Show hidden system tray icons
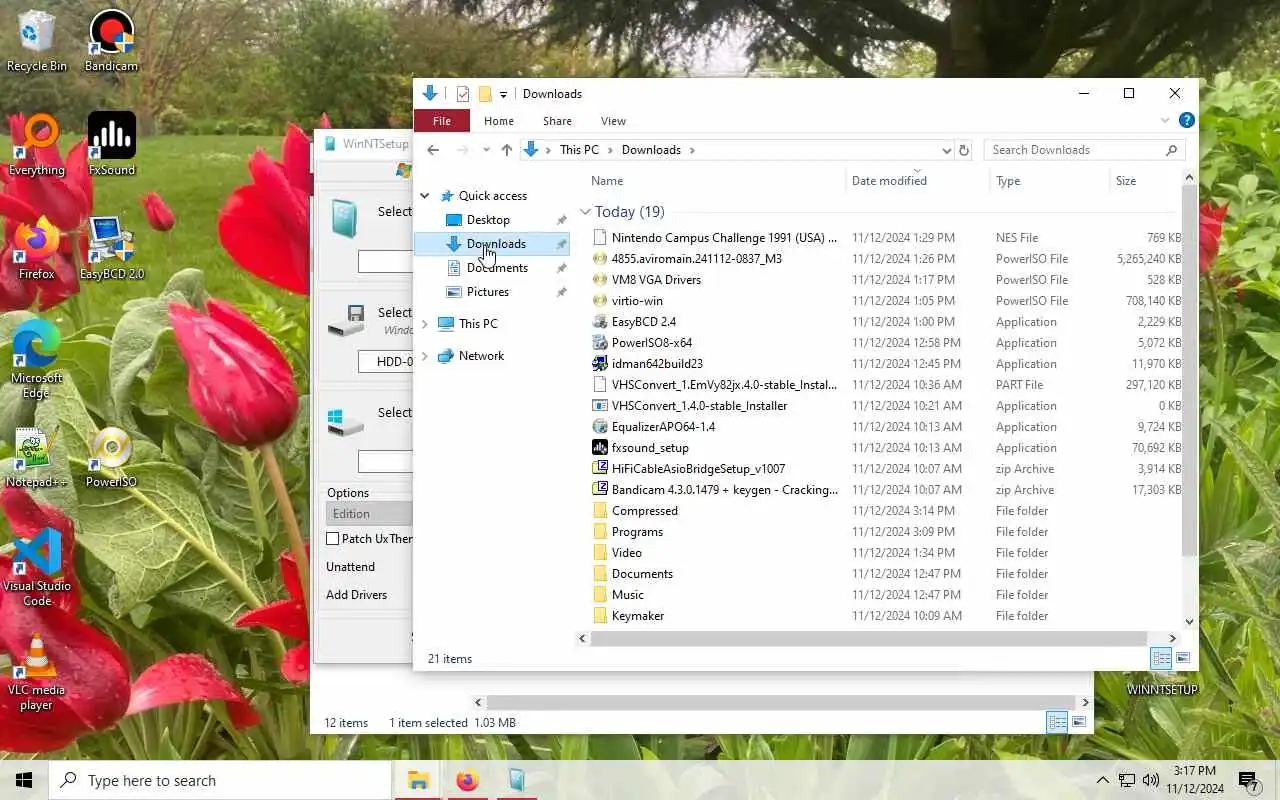This screenshot has height=800, width=1280. [x=1103, y=780]
